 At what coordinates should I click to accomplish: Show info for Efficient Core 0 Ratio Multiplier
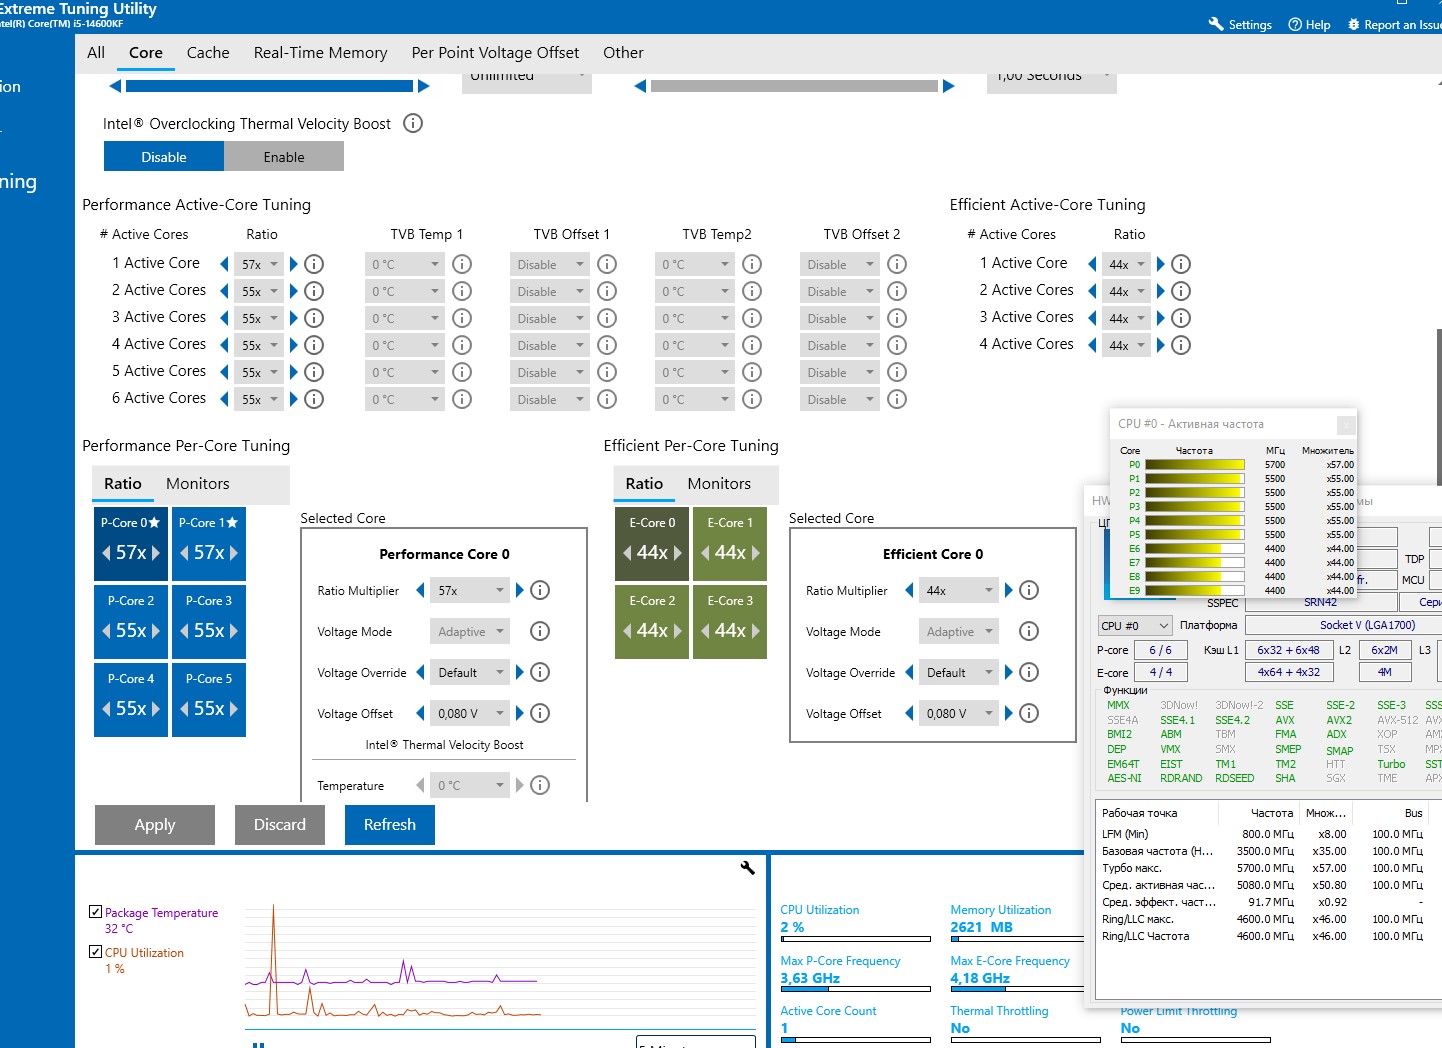coord(1029,590)
